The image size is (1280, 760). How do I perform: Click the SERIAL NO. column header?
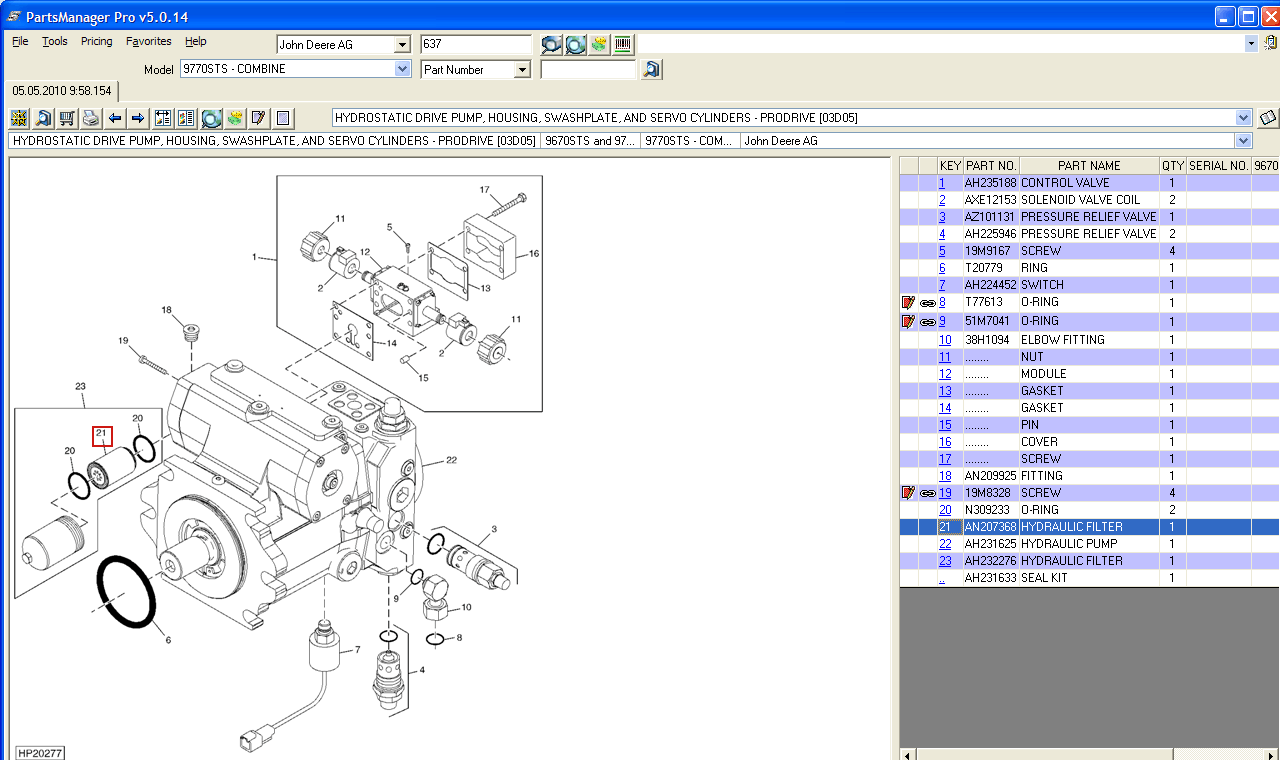pos(1218,166)
